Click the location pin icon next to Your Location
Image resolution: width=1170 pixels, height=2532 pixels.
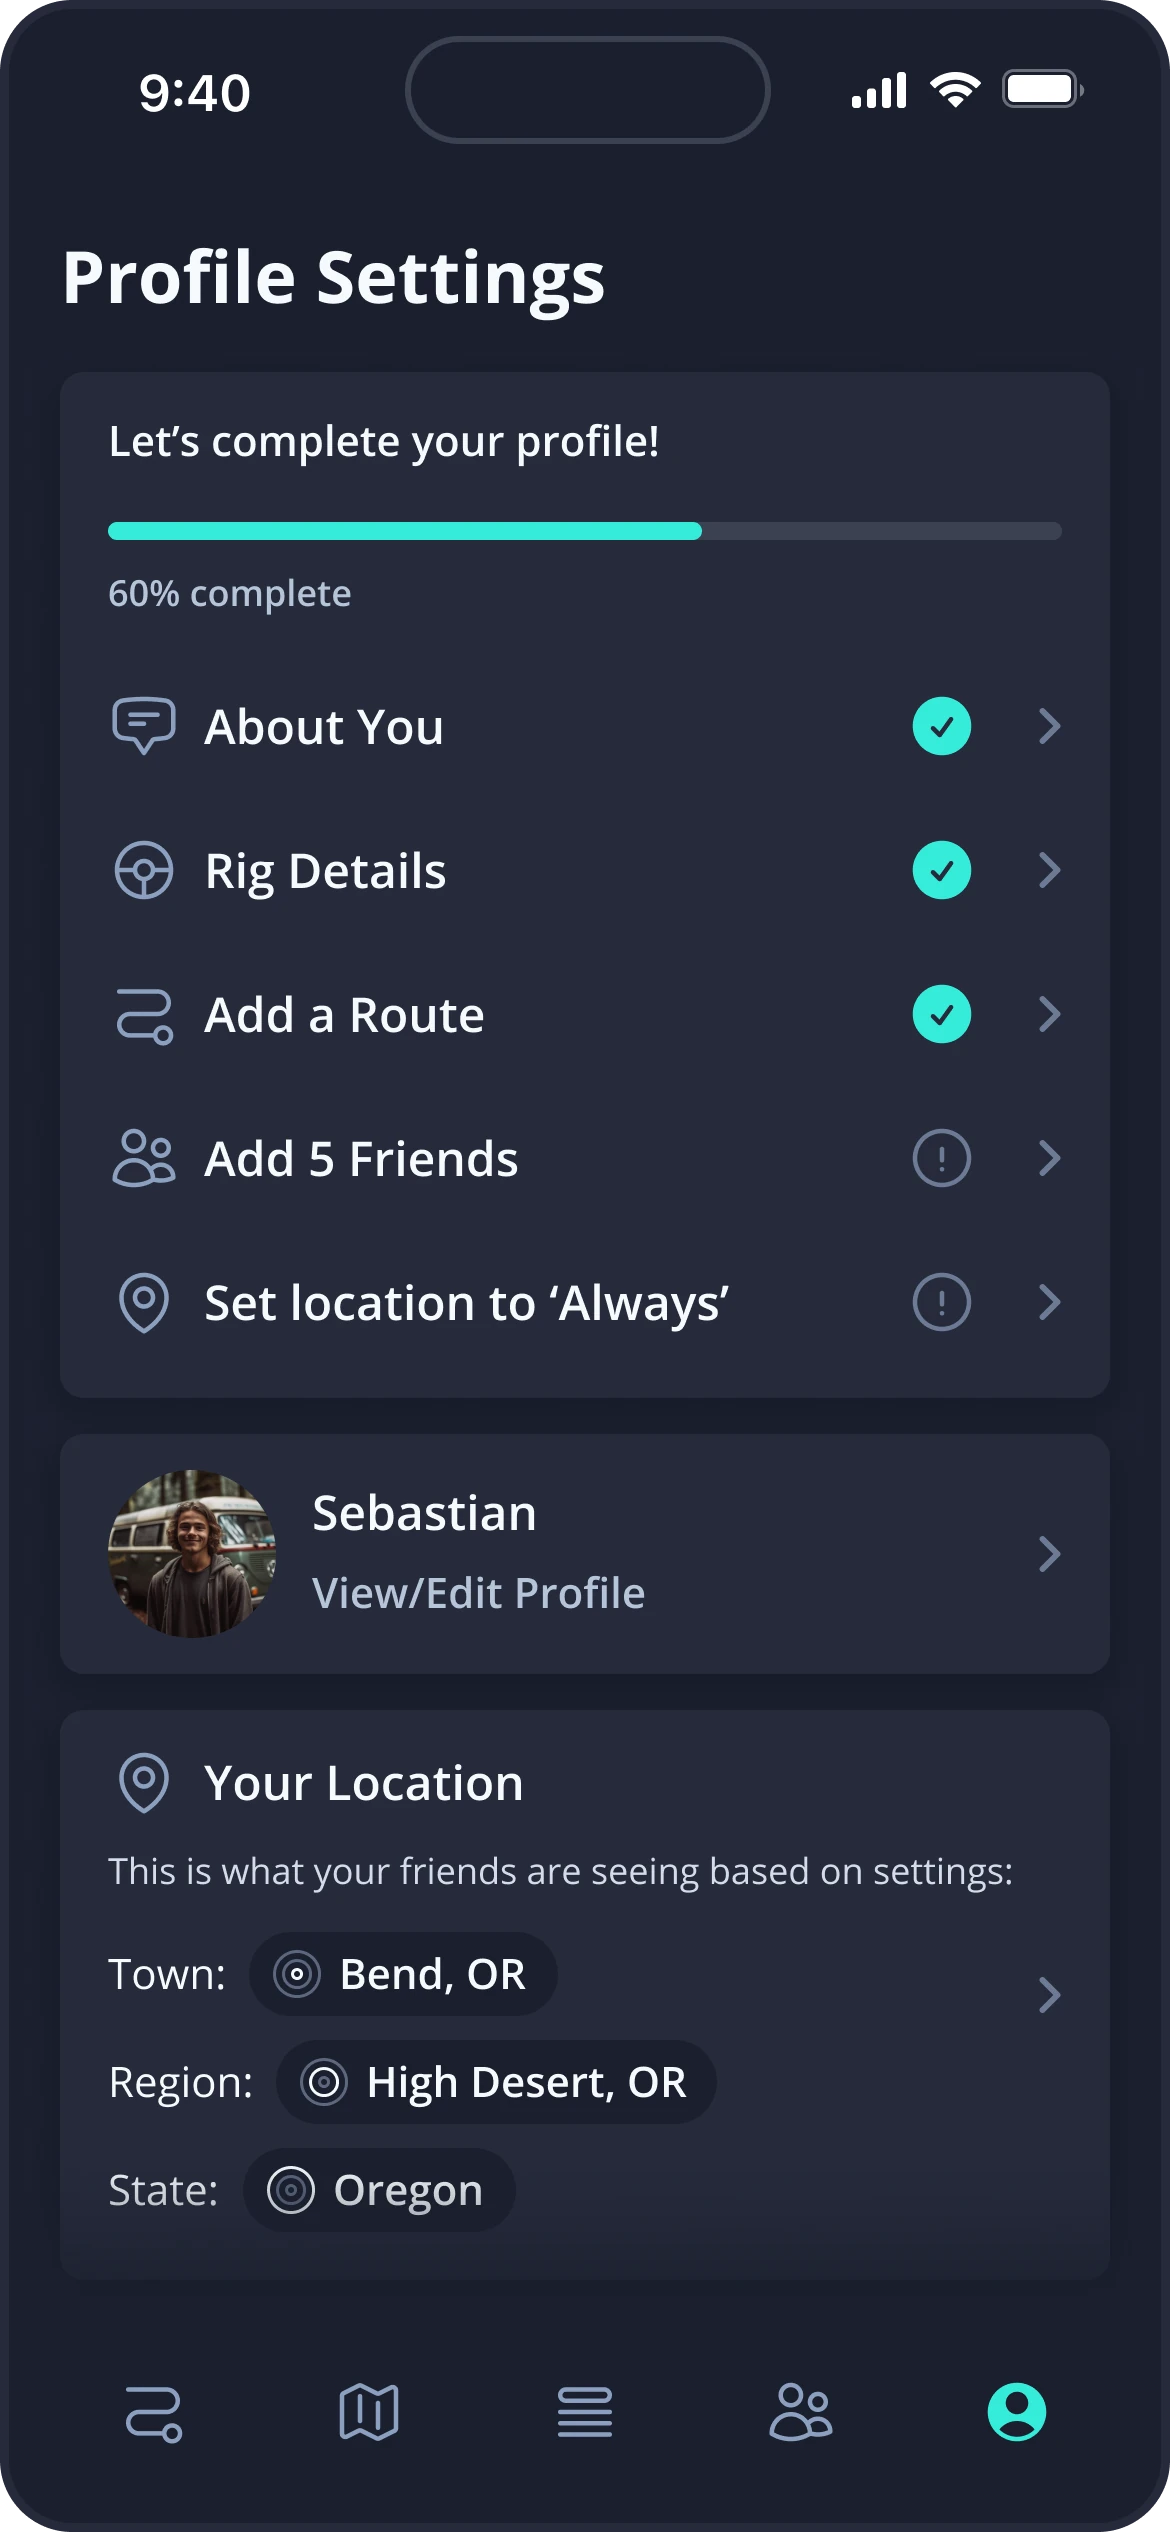pos(144,1783)
